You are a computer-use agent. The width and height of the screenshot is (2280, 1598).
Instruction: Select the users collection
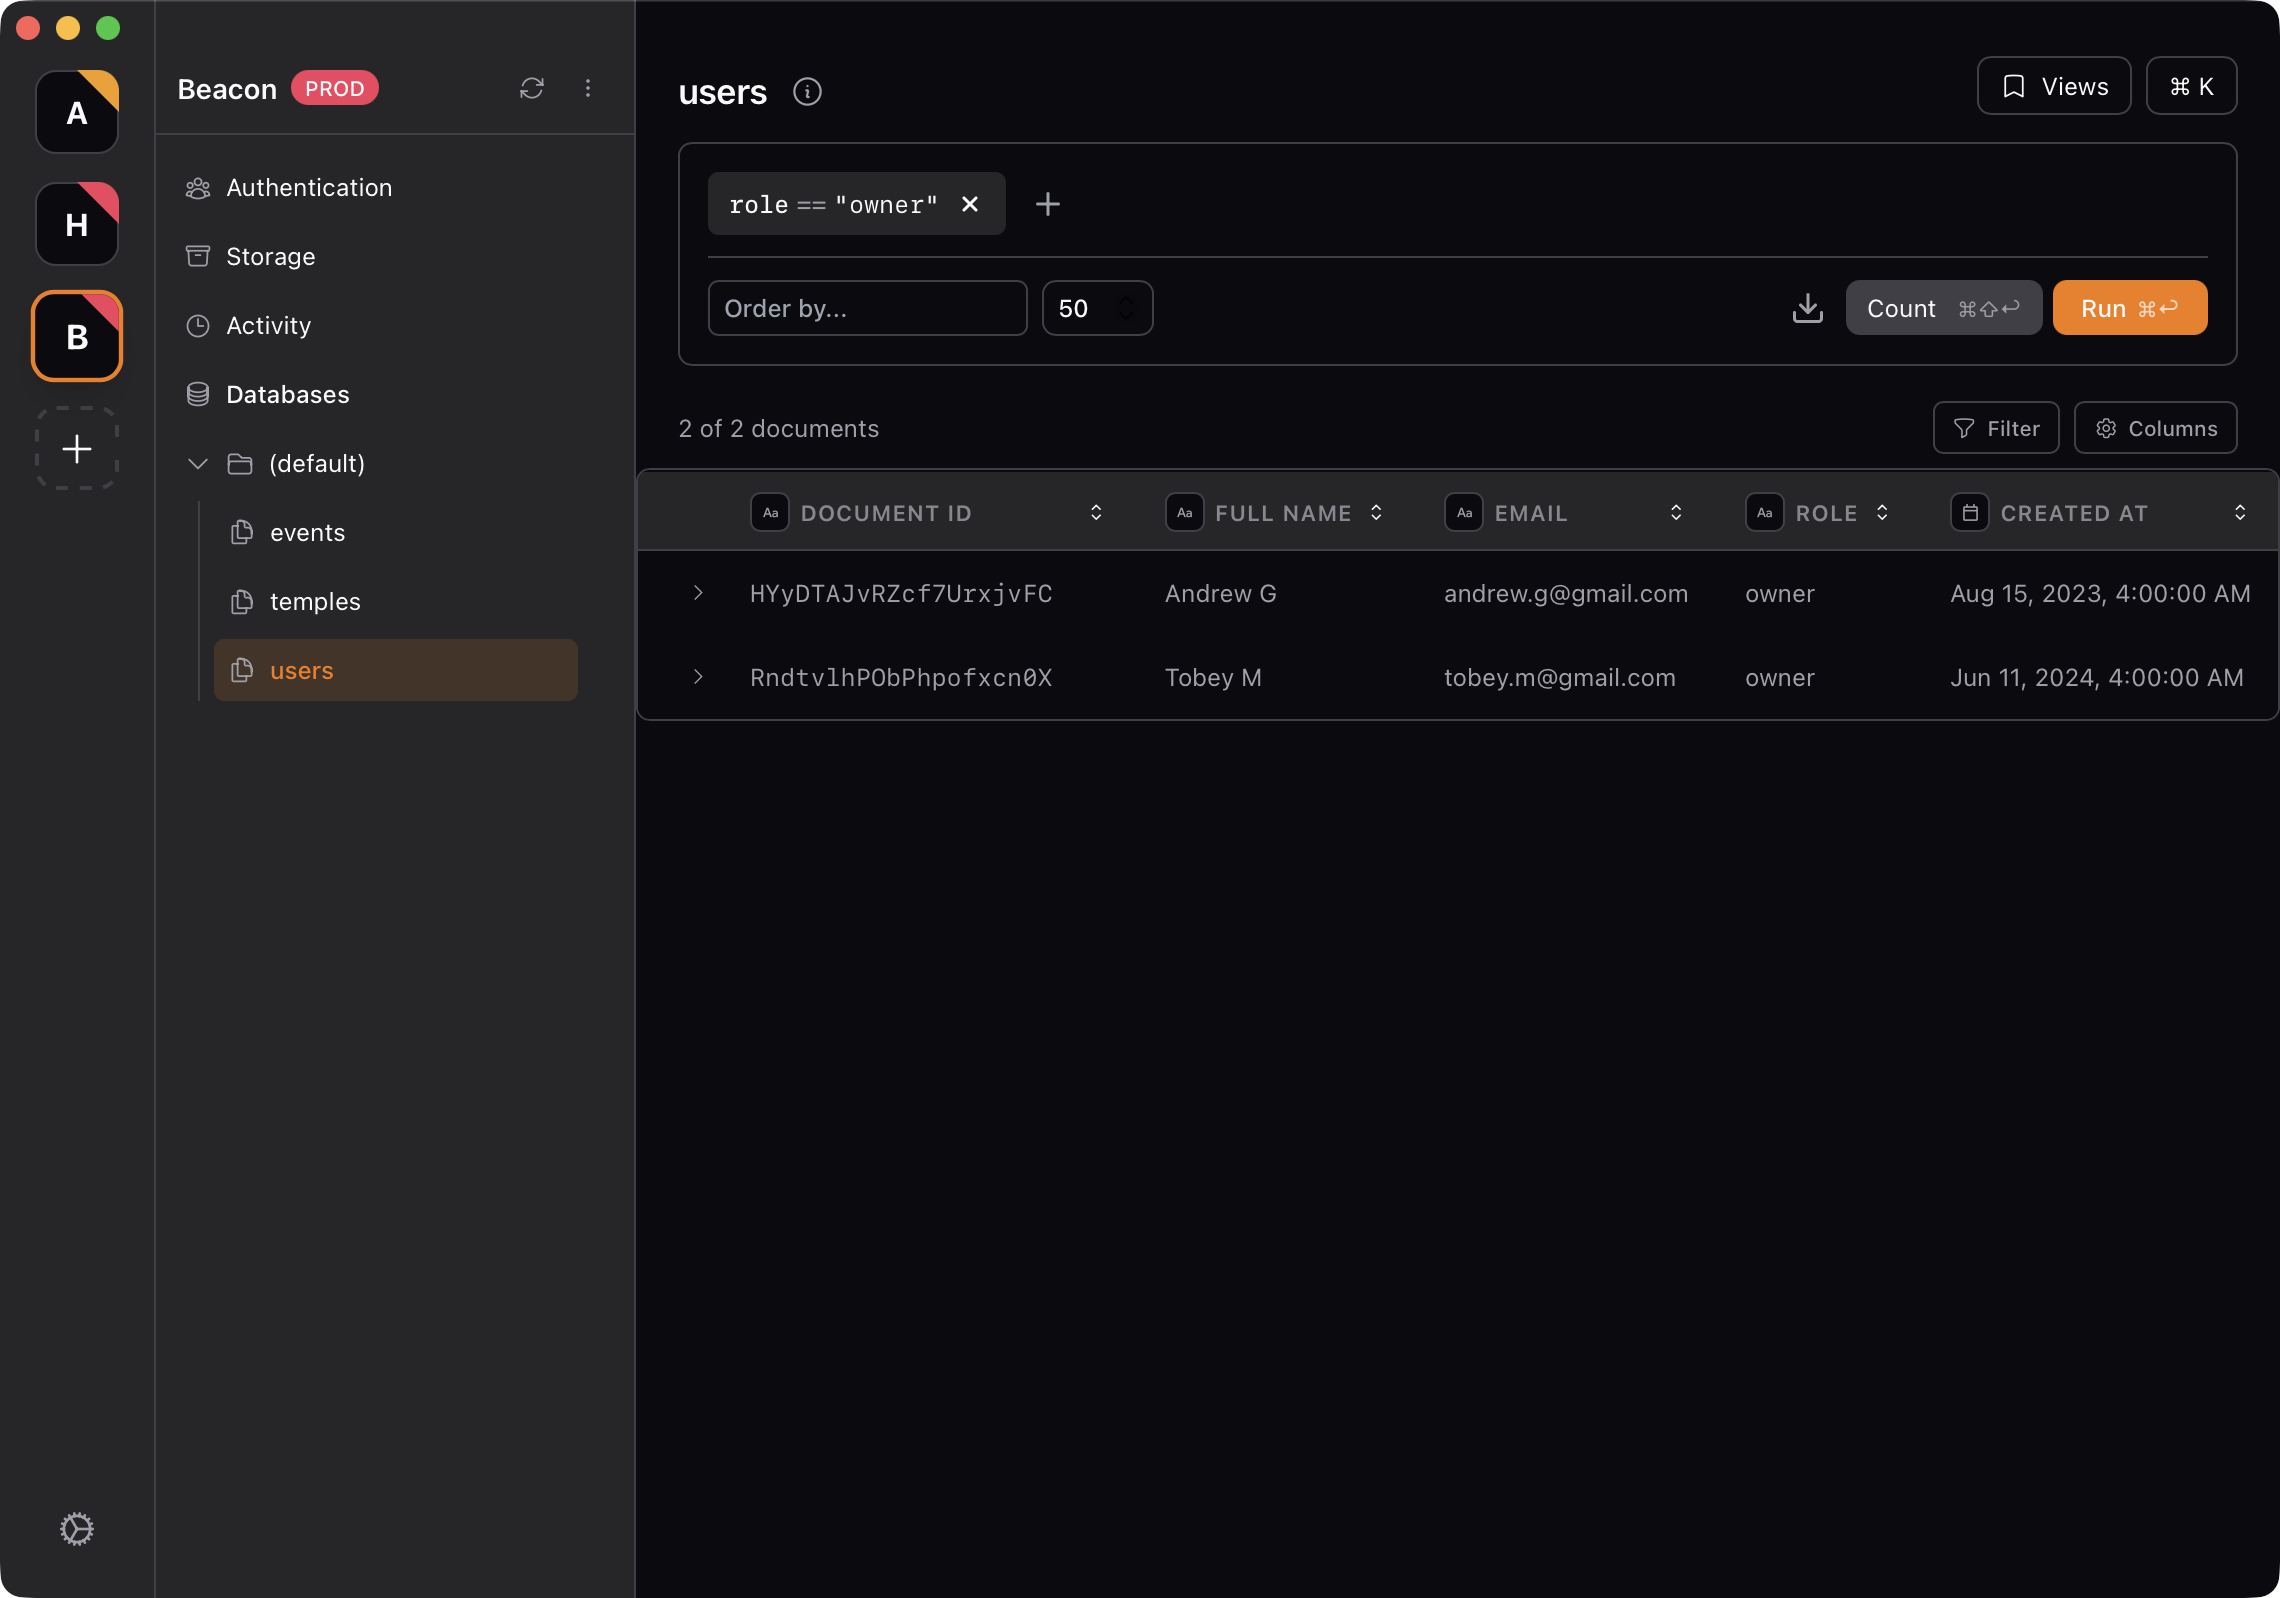(395, 670)
